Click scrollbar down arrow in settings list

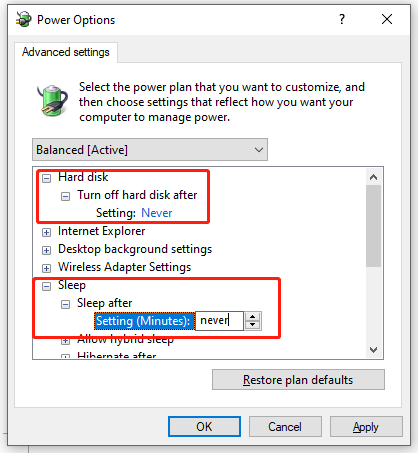pyautogui.click(x=373, y=350)
